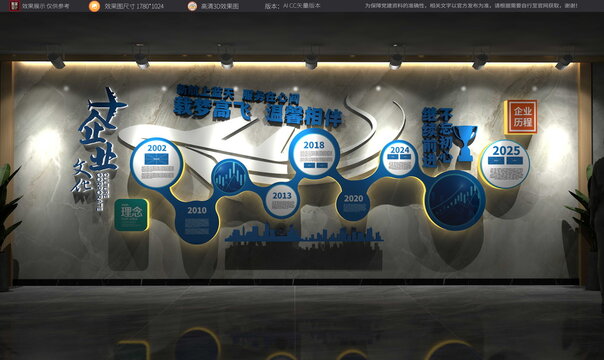The width and height of the screenshot is (604, 360).
Task: Click the 版本: AI CC矢量版本 label
Action: pyautogui.click(x=292, y=6)
